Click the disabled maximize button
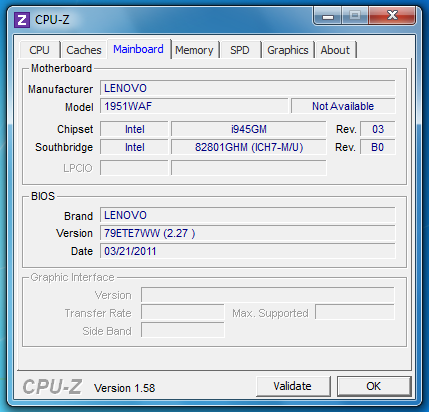Viewport: 429px width, 412px height. pyautogui.click(x=355, y=16)
